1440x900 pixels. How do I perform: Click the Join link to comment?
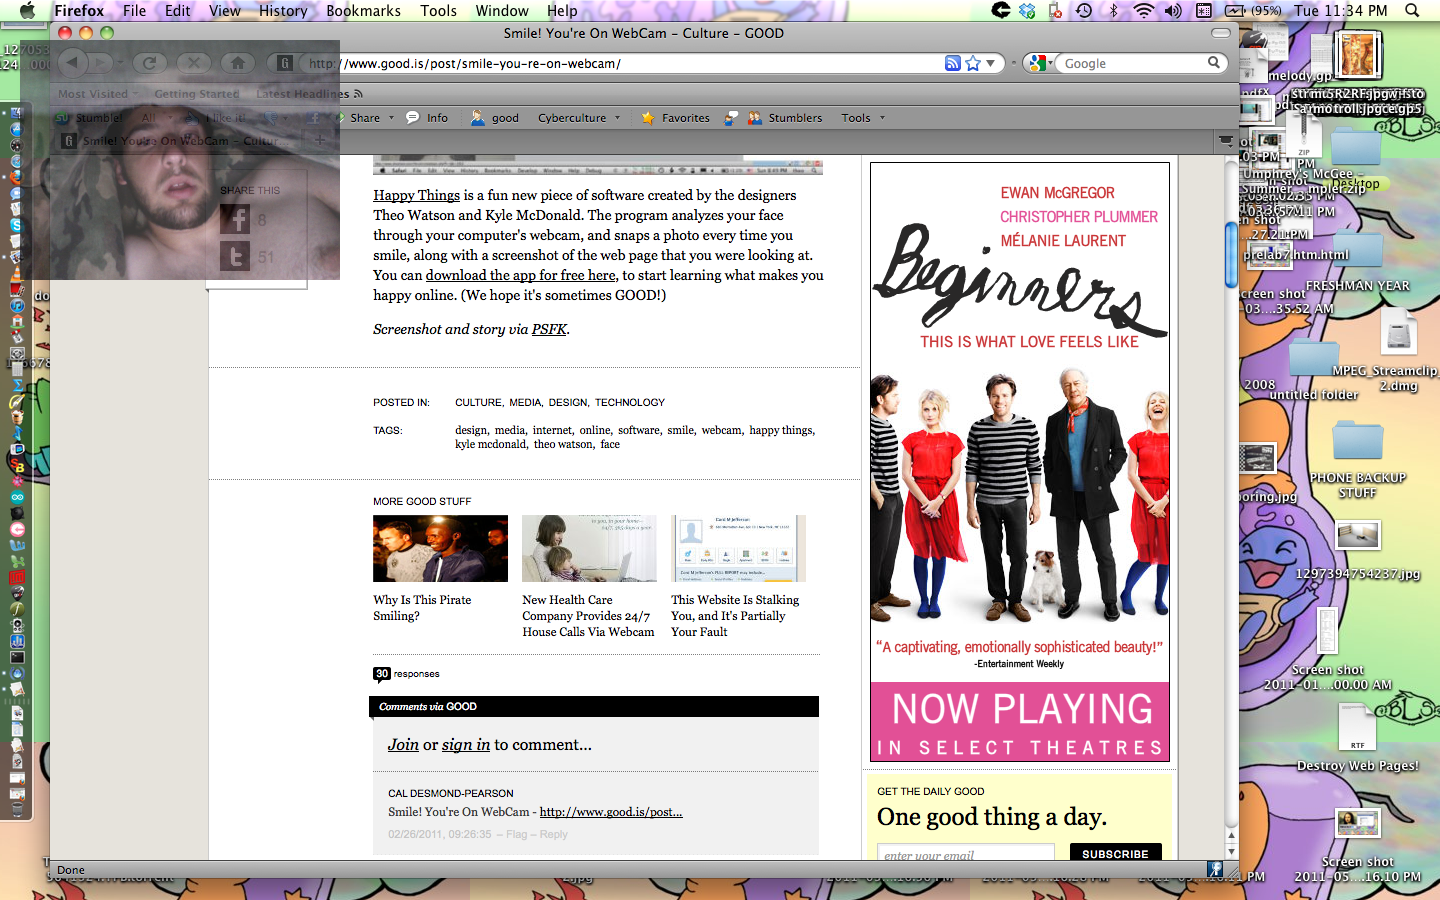coord(403,745)
